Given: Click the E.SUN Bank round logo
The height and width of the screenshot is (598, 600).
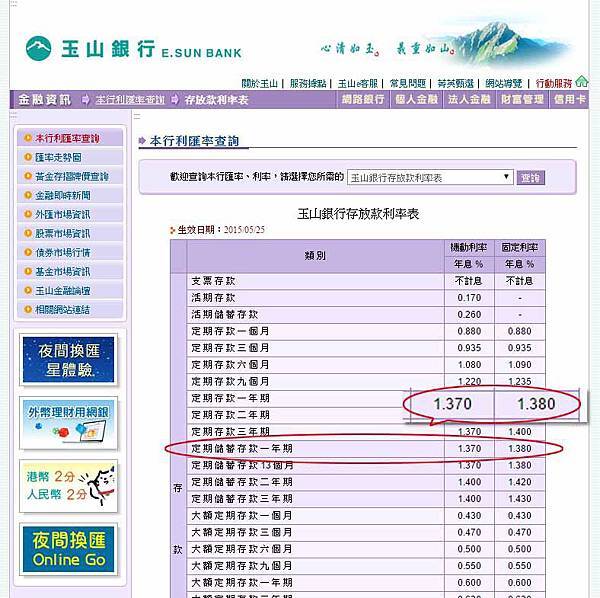Looking at the screenshot, I should pyautogui.click(x=38, y=48).
